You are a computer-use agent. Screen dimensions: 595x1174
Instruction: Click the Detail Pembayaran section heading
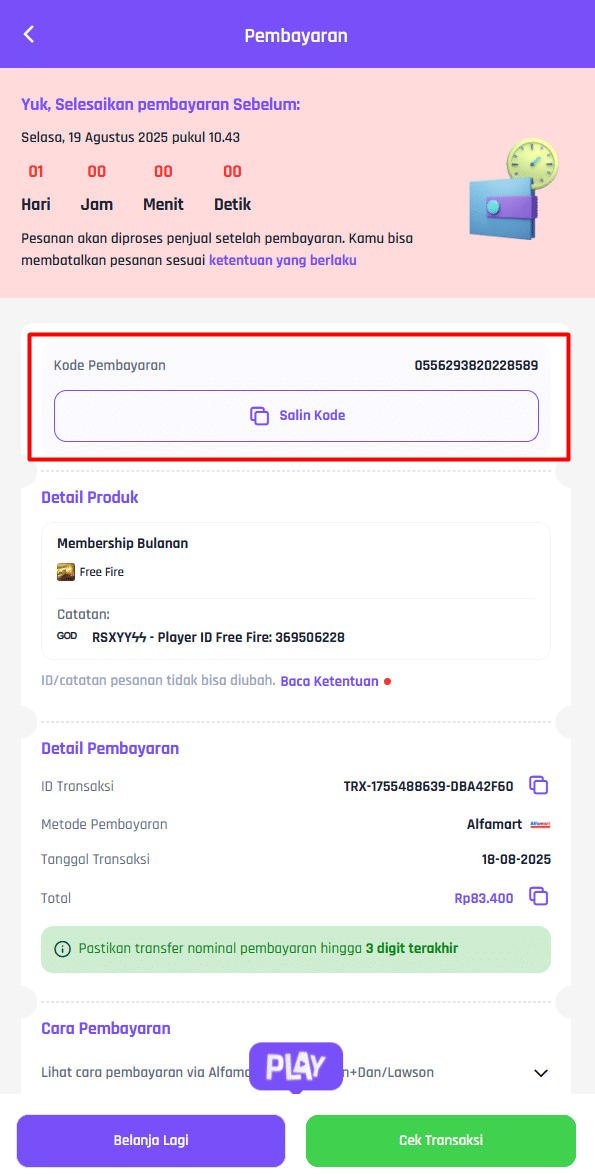[x=110, y=748]
